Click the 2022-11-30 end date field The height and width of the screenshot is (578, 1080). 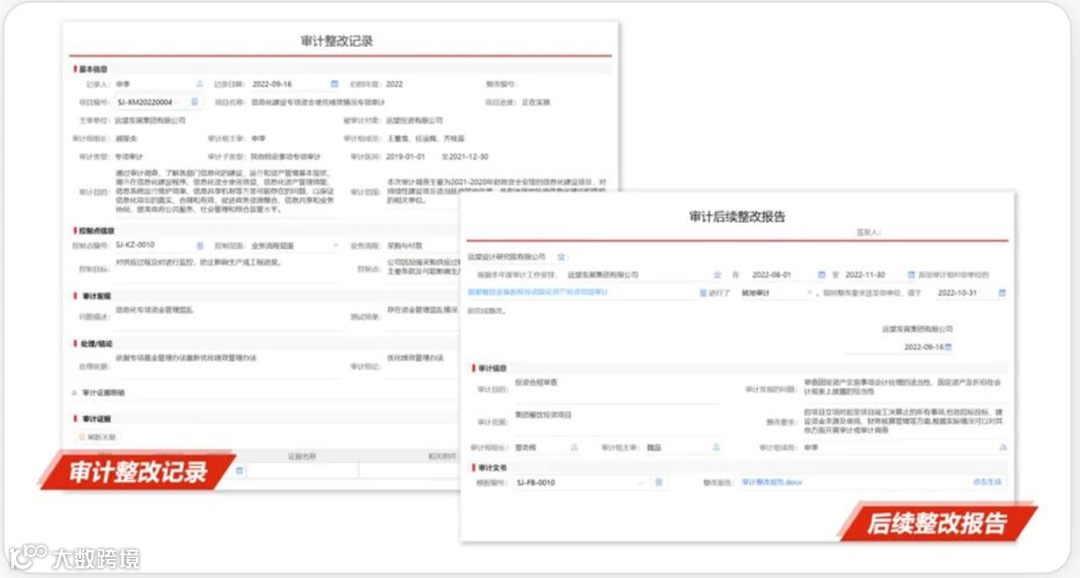pyautogui.click(x=865, y=275)
